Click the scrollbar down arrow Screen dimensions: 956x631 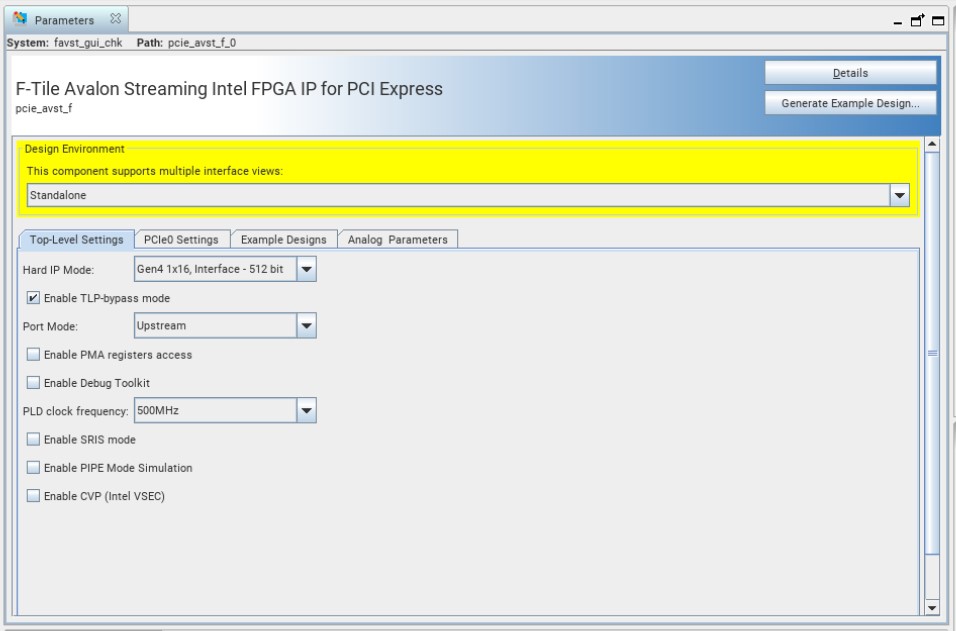click(932, 607)
